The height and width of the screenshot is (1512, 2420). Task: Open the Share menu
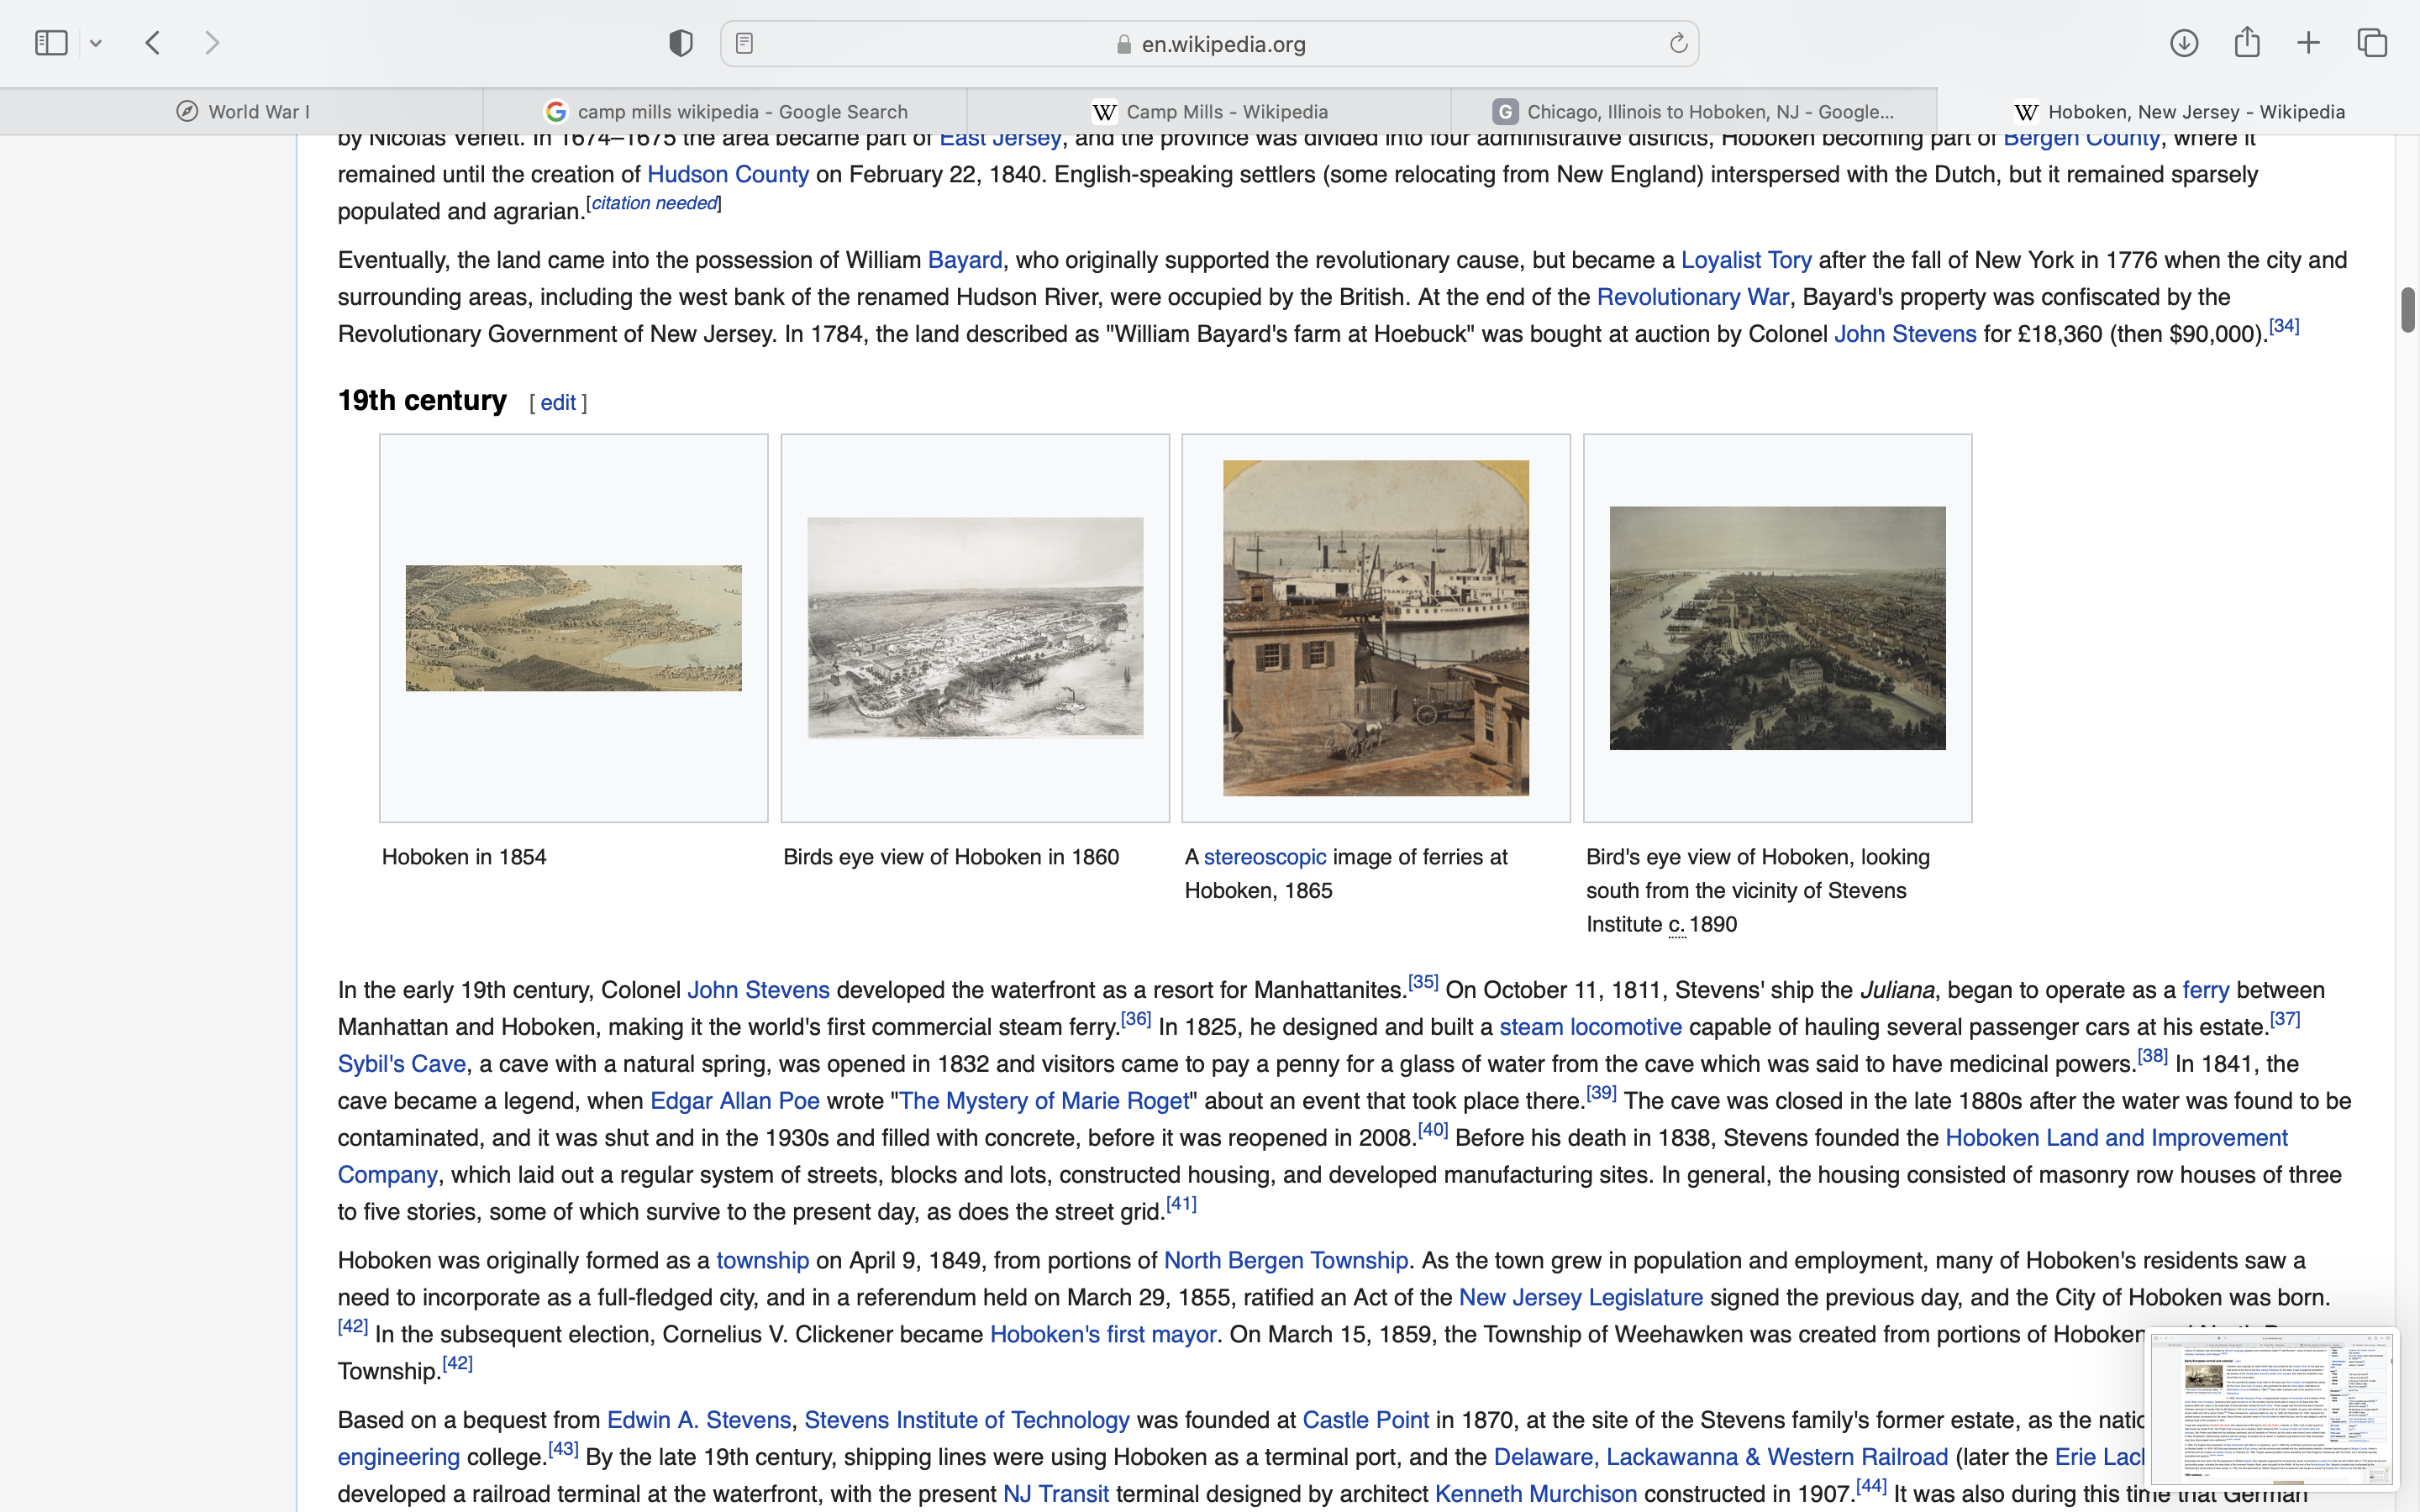tap(2247, 42)
